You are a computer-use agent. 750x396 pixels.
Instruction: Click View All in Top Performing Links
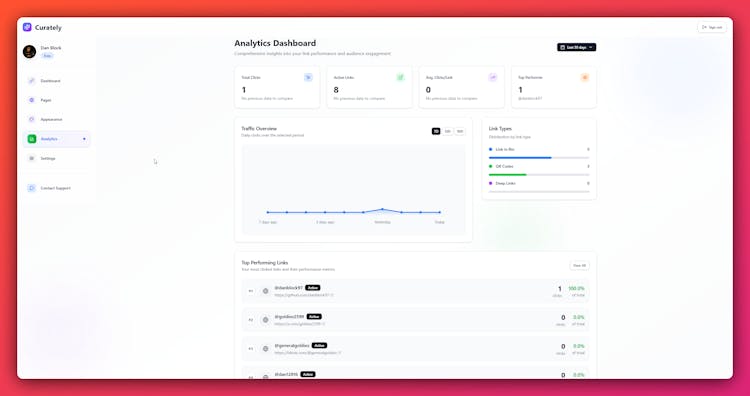pyautogui.click(x=579, y=265)
